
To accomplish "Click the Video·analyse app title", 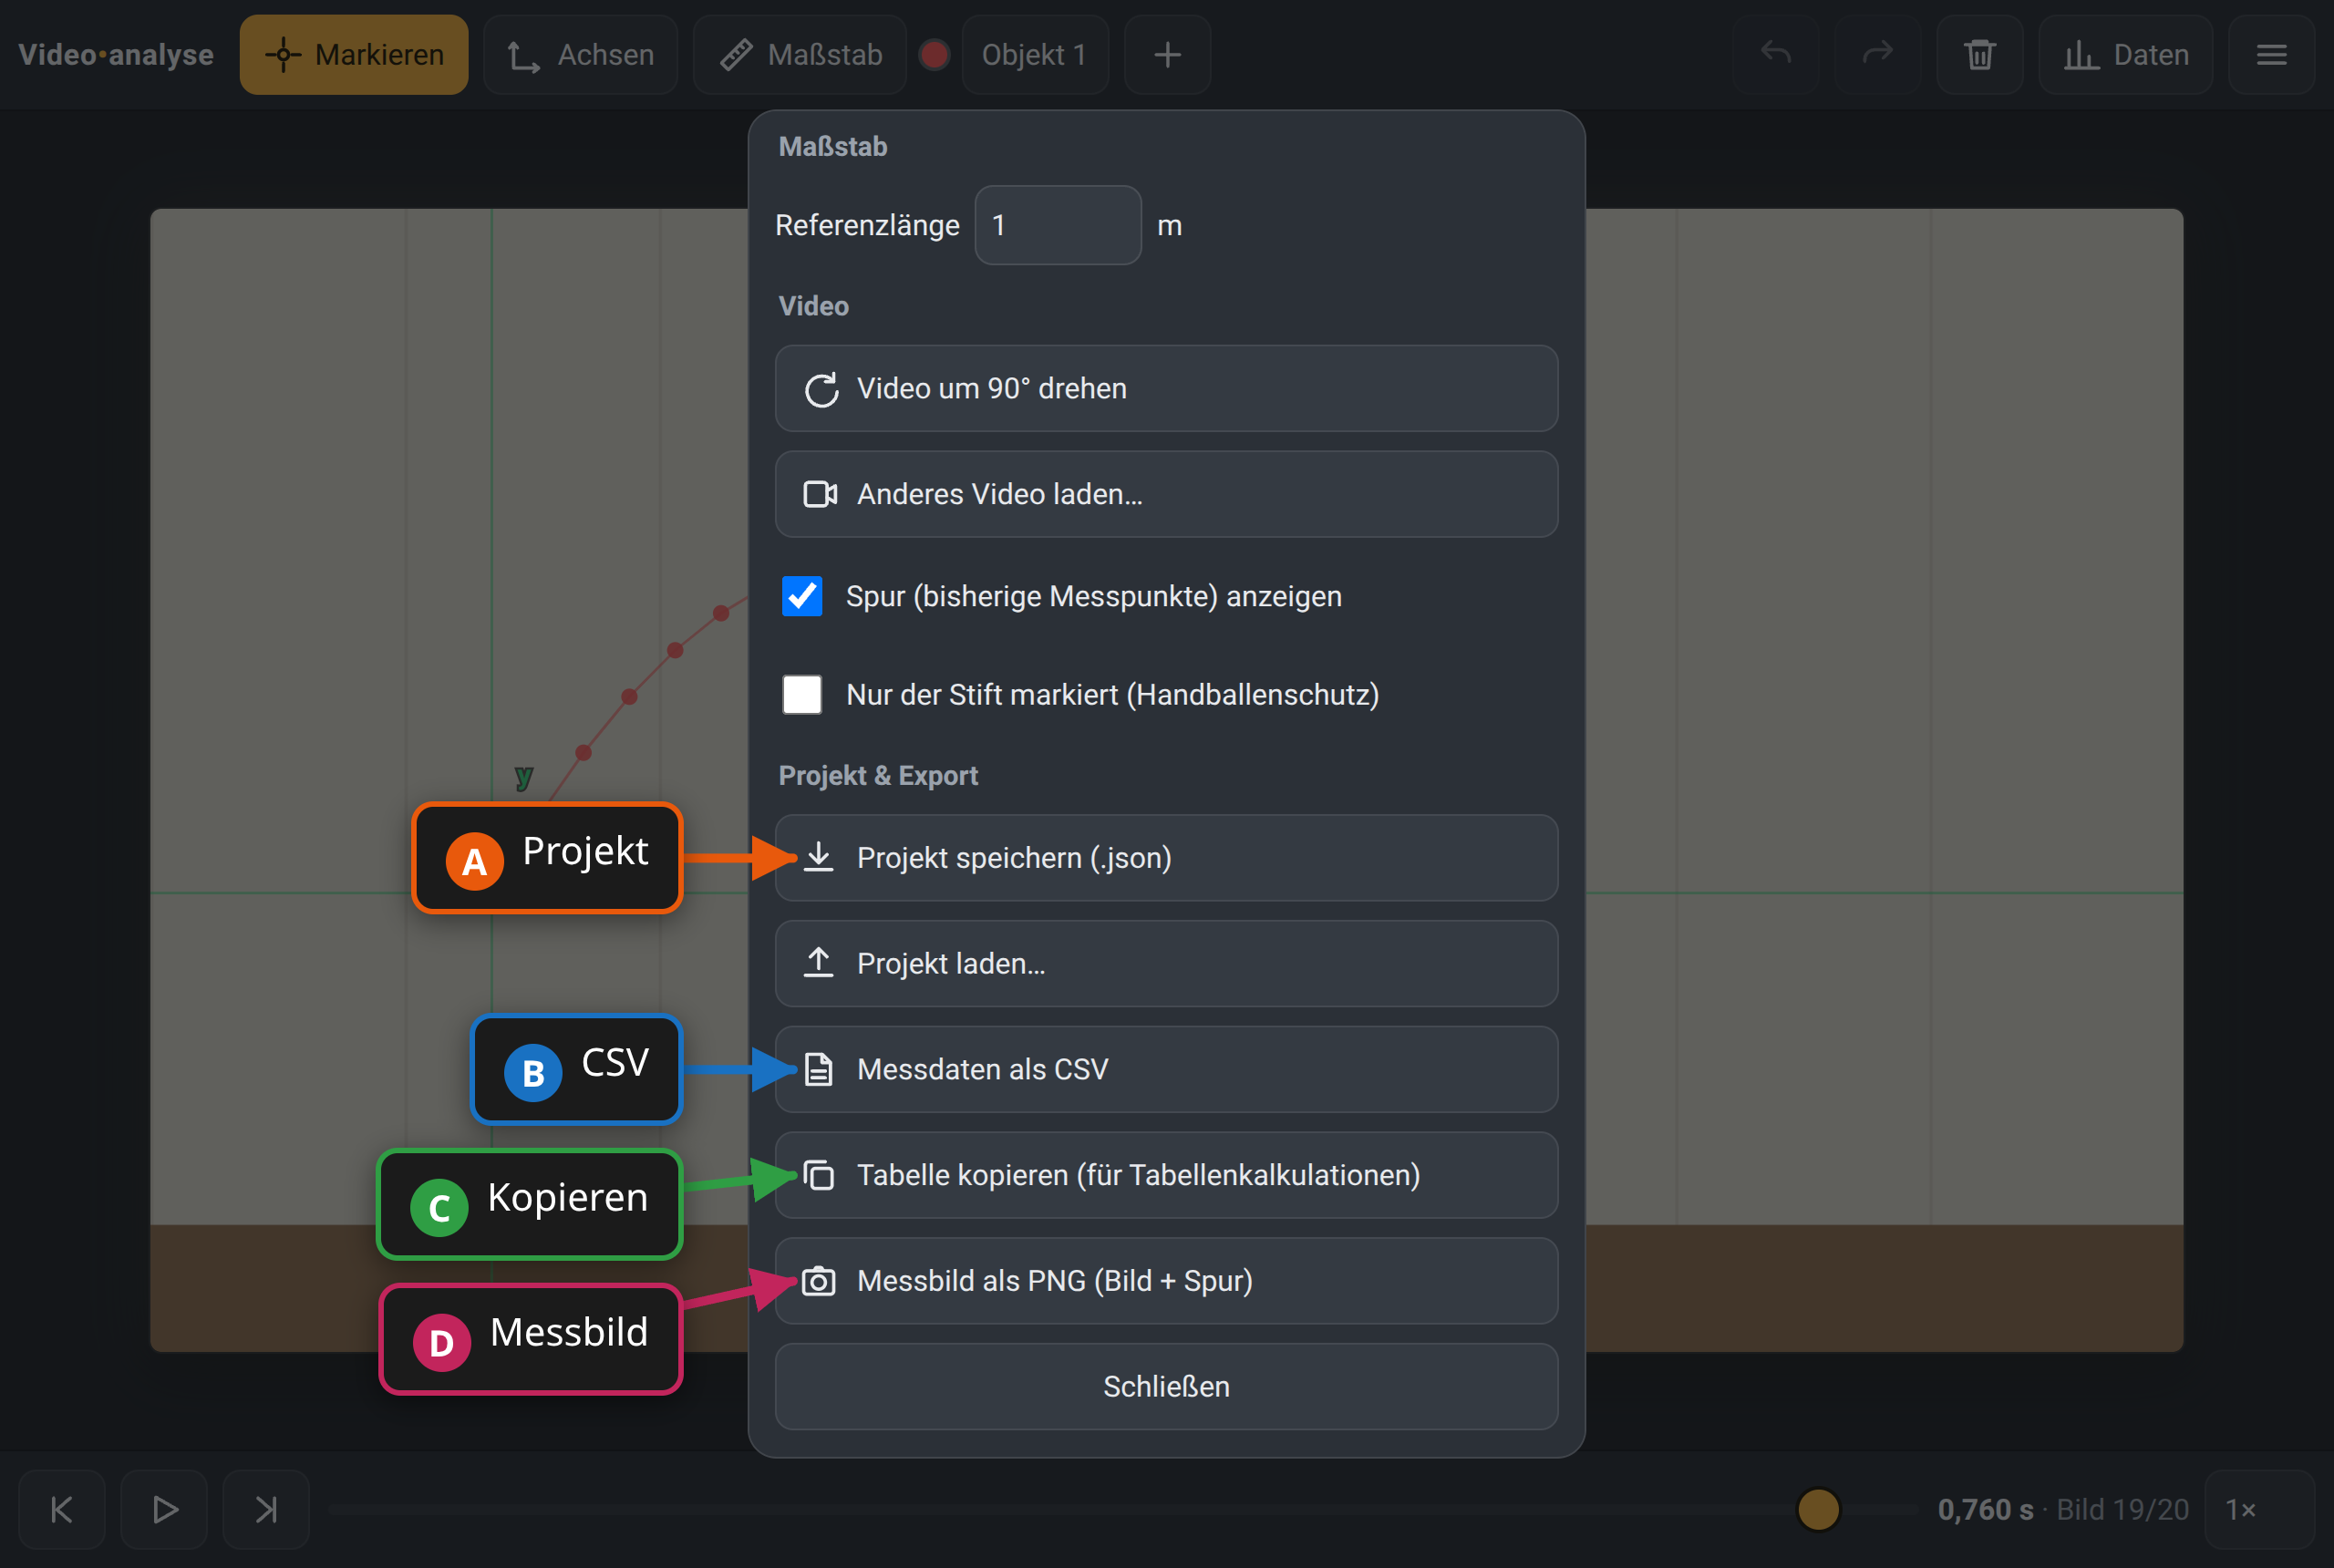I will click(x=116, y=55).
